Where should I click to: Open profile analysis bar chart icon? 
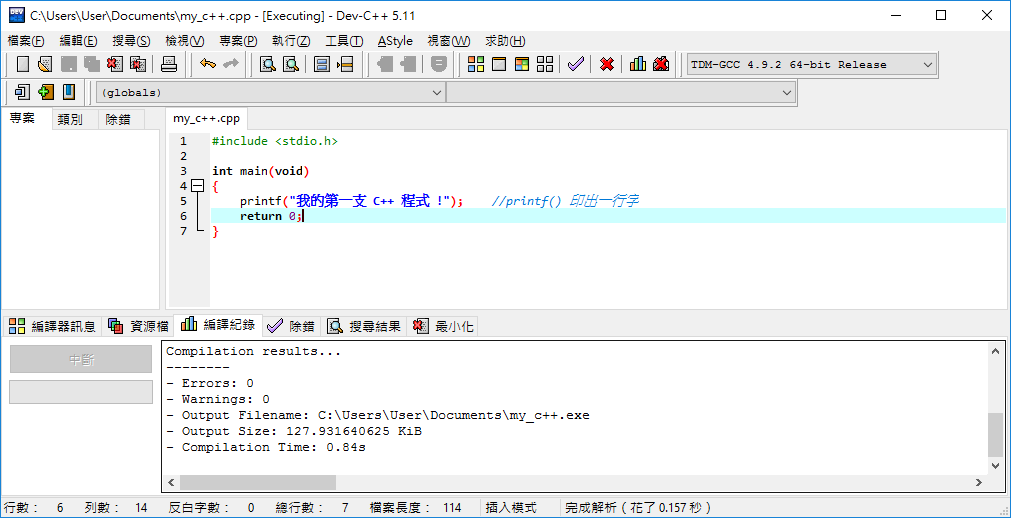pyautogui.click(x=638, y=65)
